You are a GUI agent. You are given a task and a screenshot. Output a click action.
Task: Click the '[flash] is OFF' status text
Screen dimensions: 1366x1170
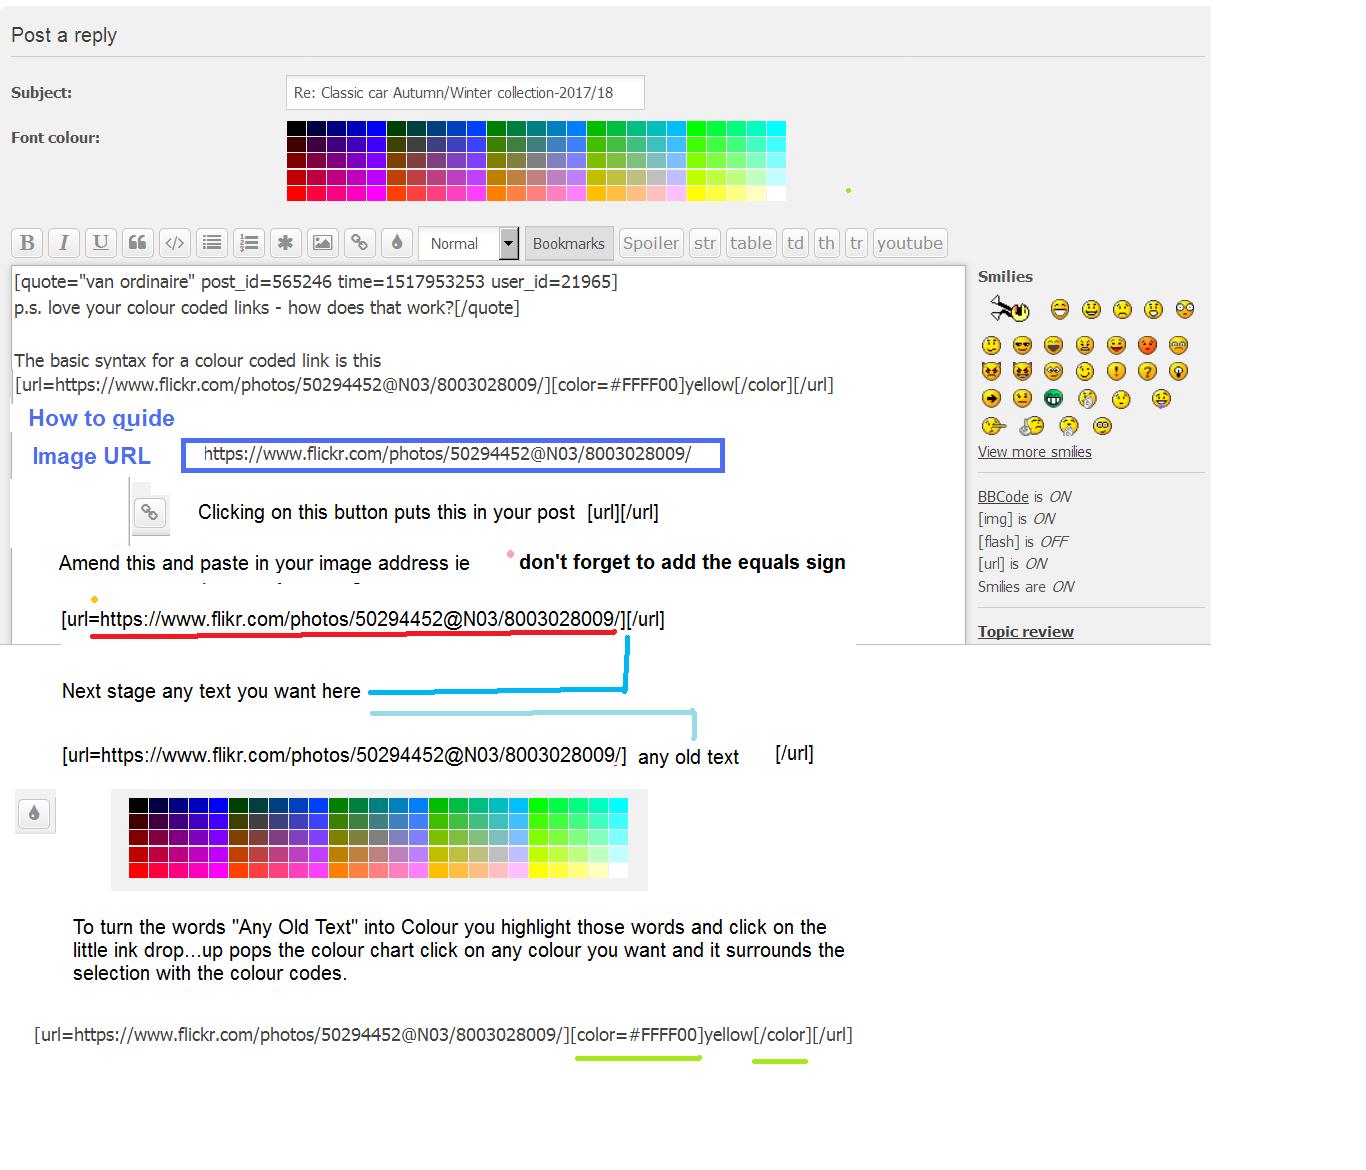click(1023, 541)
